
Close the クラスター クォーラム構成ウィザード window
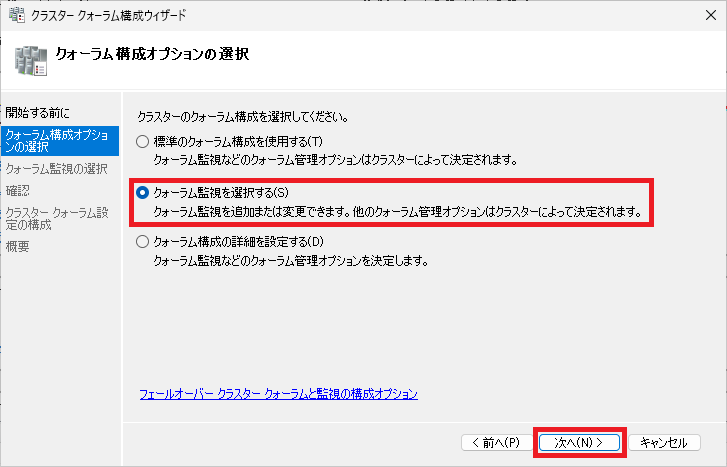(711, 15)
